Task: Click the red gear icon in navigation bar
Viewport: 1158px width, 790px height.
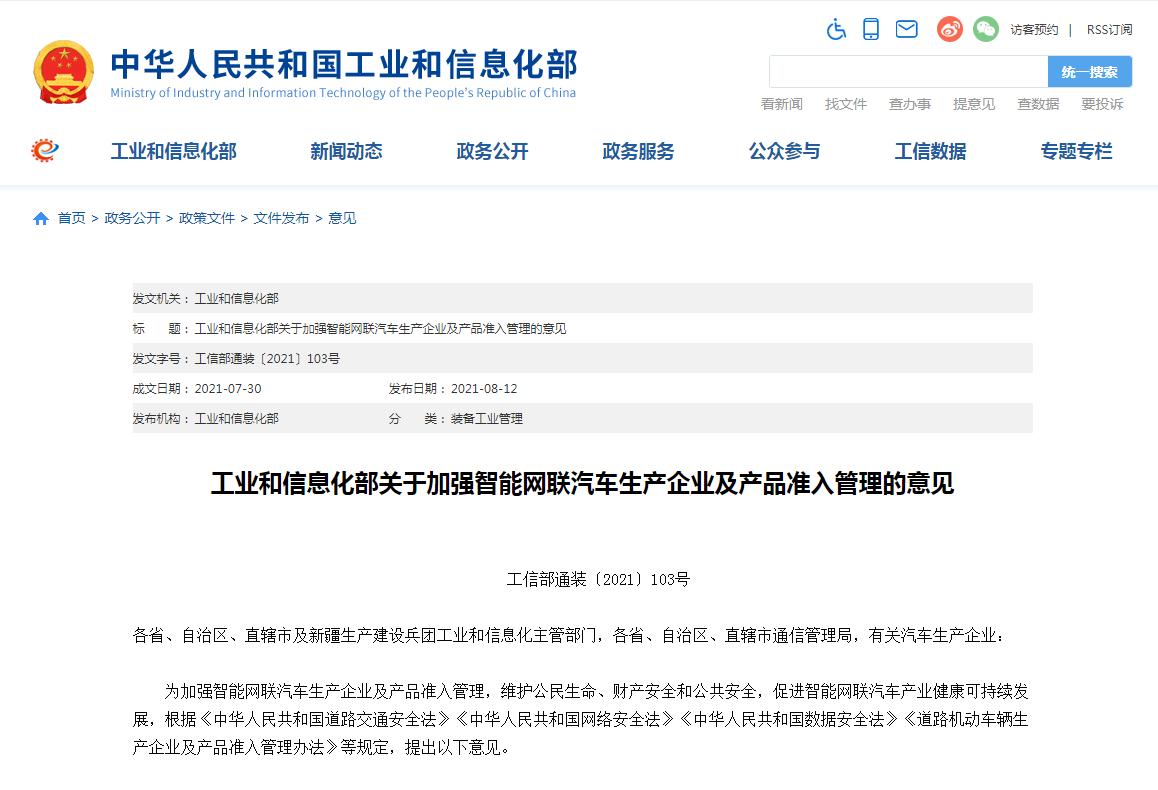Action: tap(45, 151)
